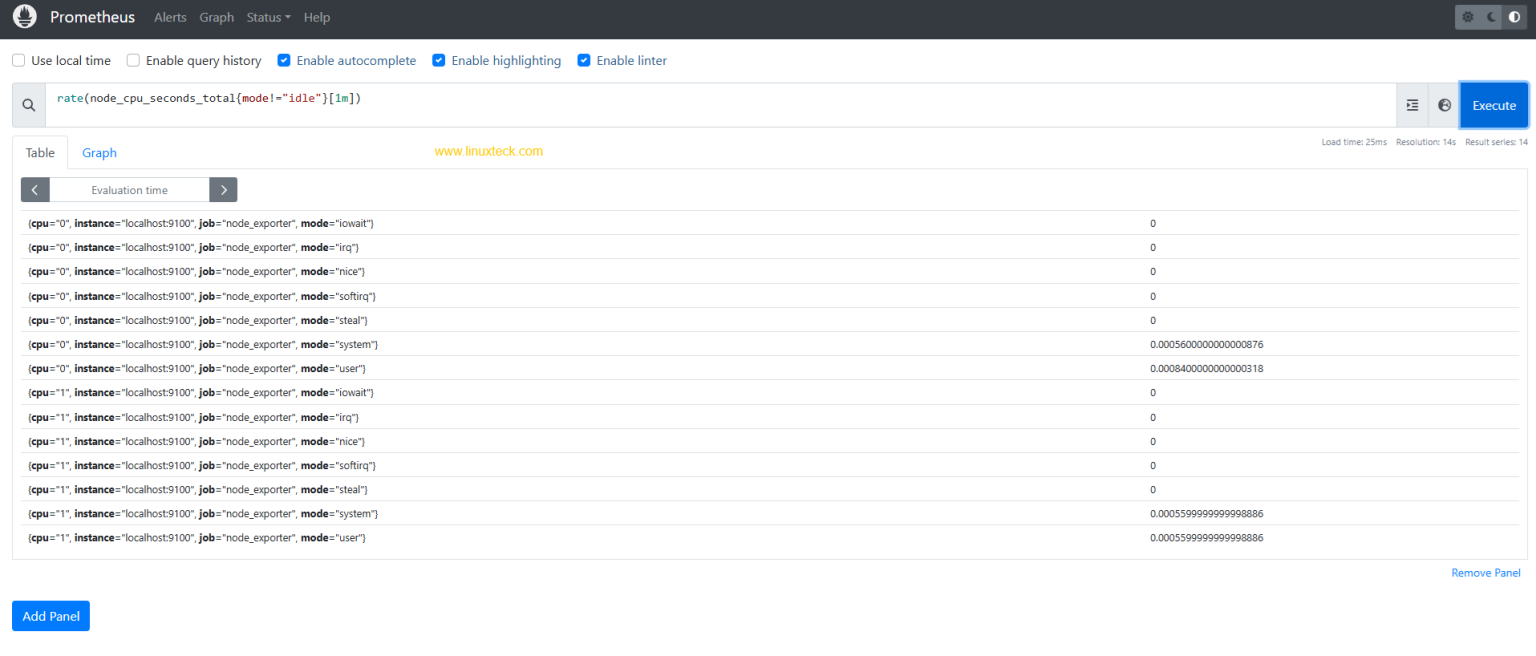Select the cpu="0" mode="softirq" series label
1536x656 pixels.
[x=202, y=296]
